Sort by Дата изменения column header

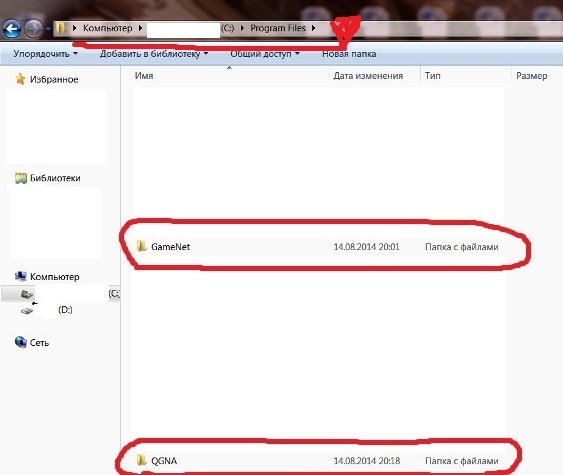368,76
